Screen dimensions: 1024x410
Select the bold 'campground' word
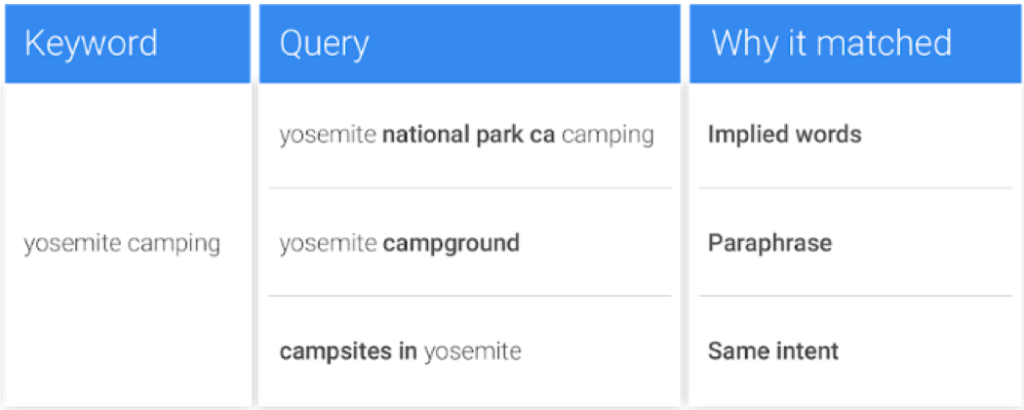(451, 244)
